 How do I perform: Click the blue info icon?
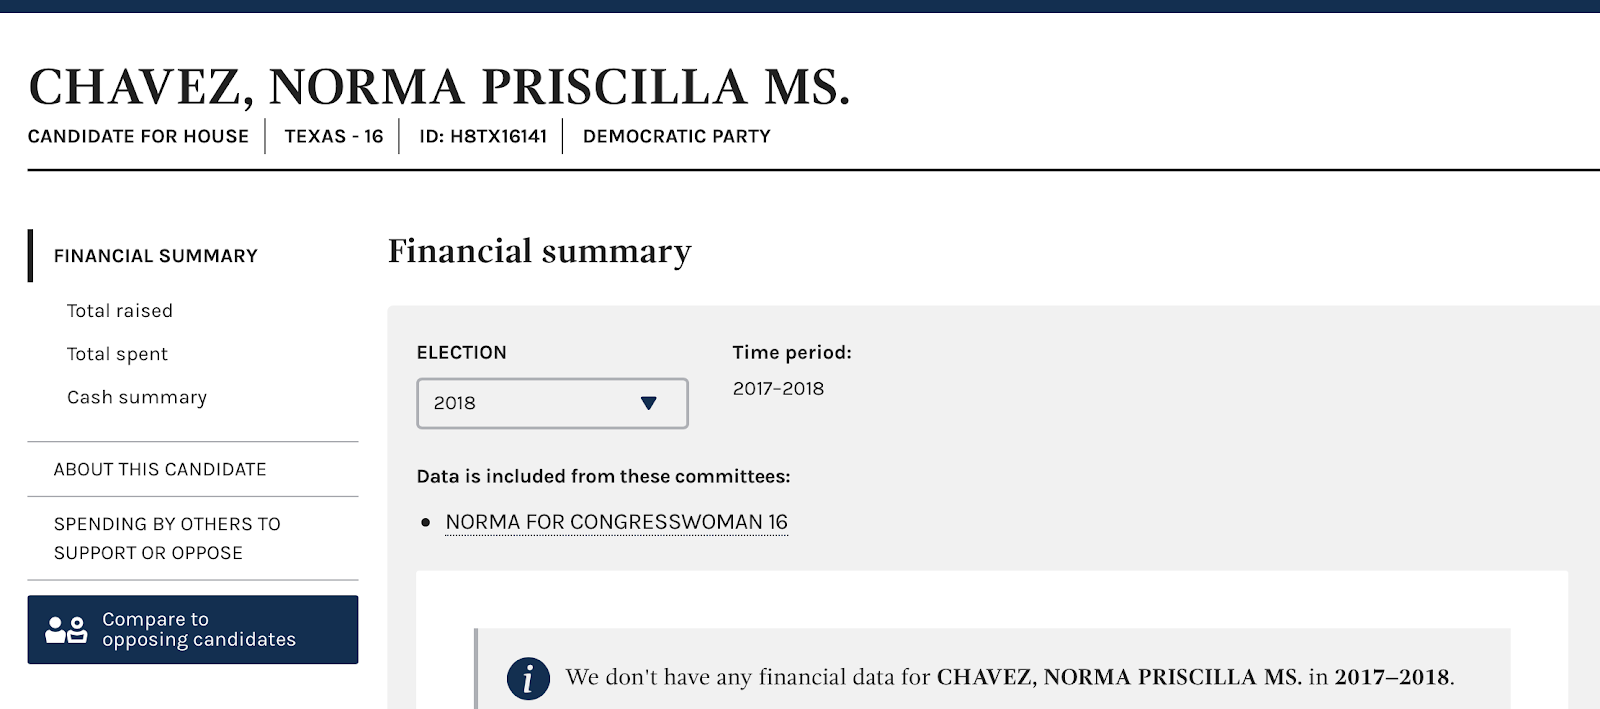point(528,678)
